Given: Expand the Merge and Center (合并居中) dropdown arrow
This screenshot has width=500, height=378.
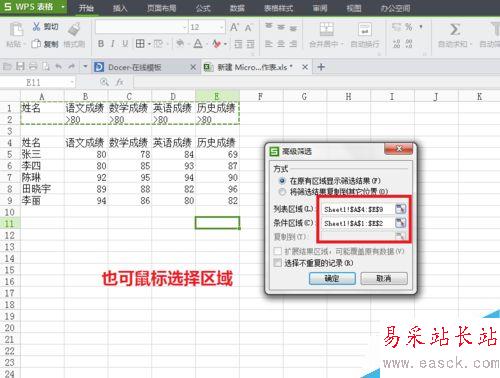Looking at the screenshot, I should (343, 44).
